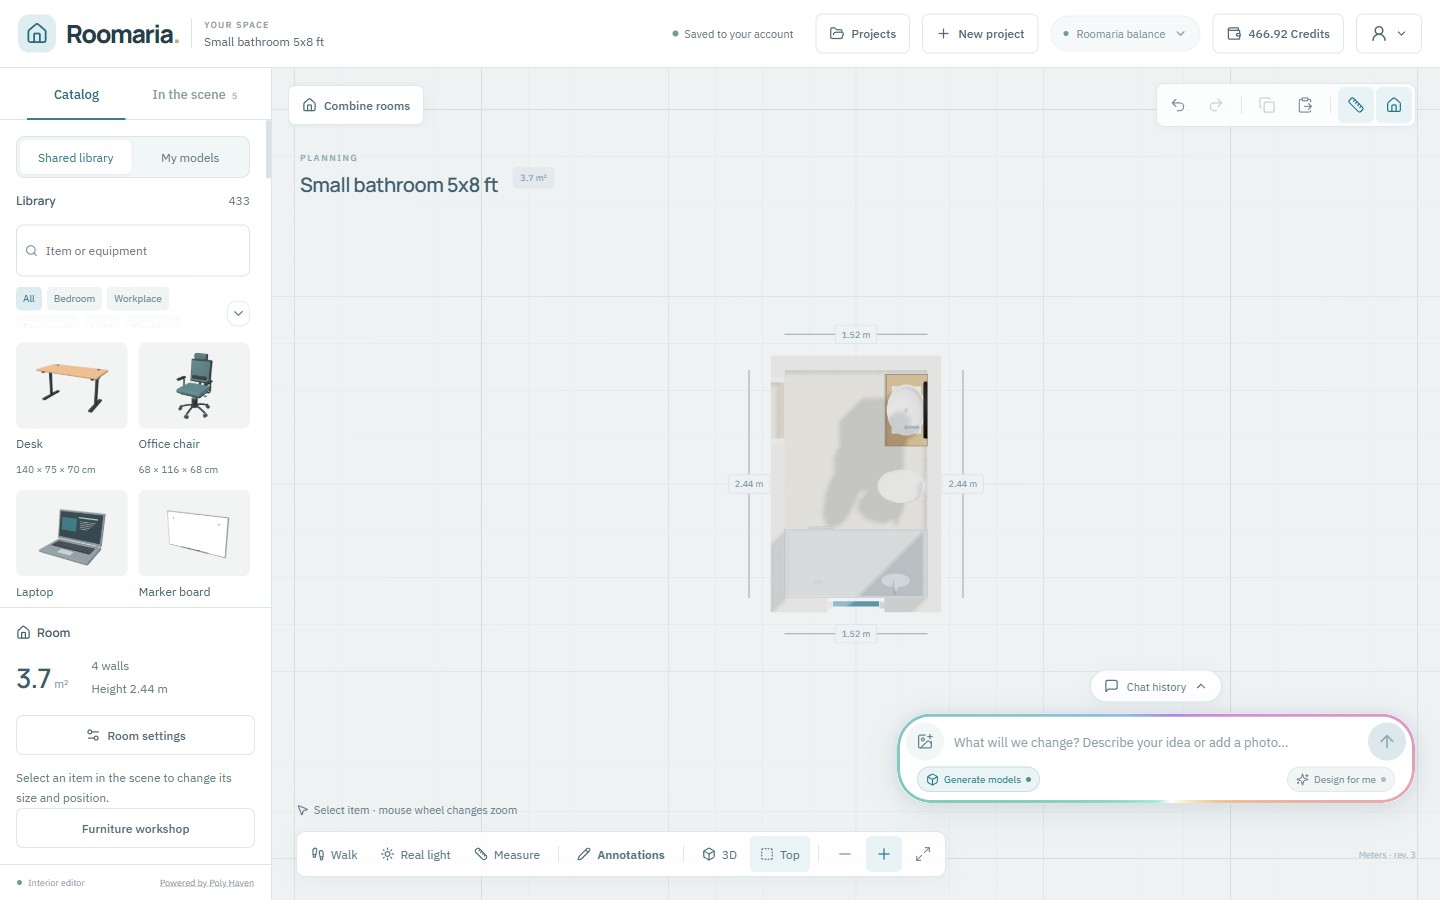Open the Roomaria balance dropdown

[x=1125, y=34]
